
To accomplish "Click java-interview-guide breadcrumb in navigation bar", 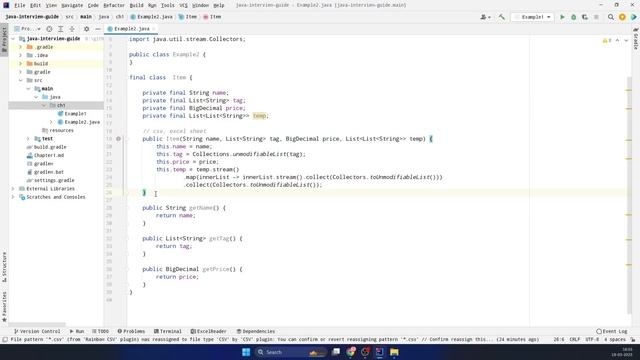I will pyautogui.click(x=32, y=17).
